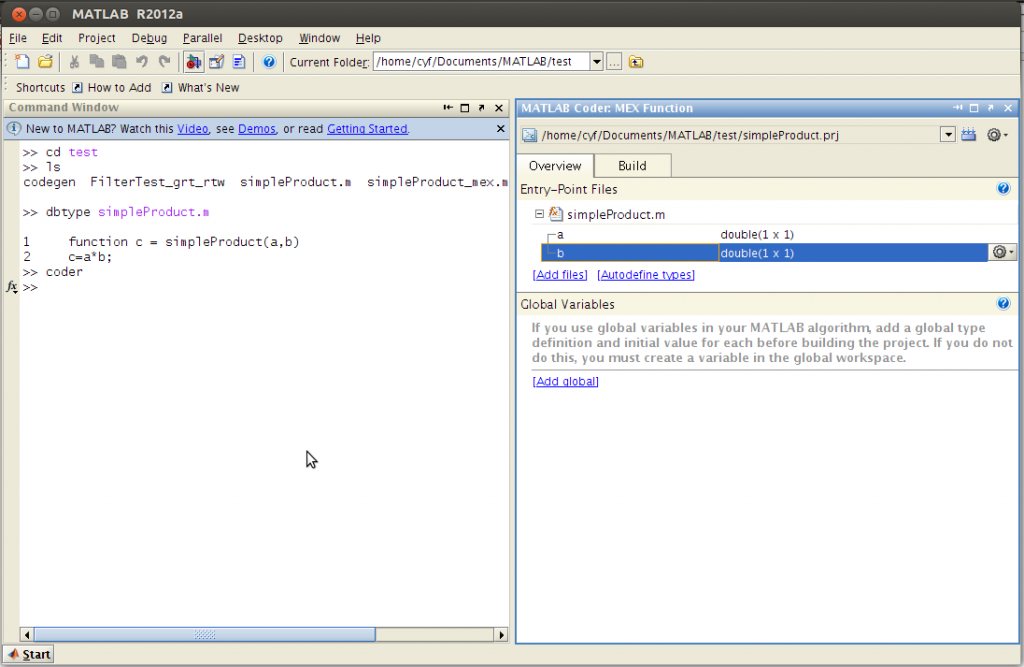Create a new file with the New icon
Viewport: 1024px width, 667px height.
pos(21,61)
